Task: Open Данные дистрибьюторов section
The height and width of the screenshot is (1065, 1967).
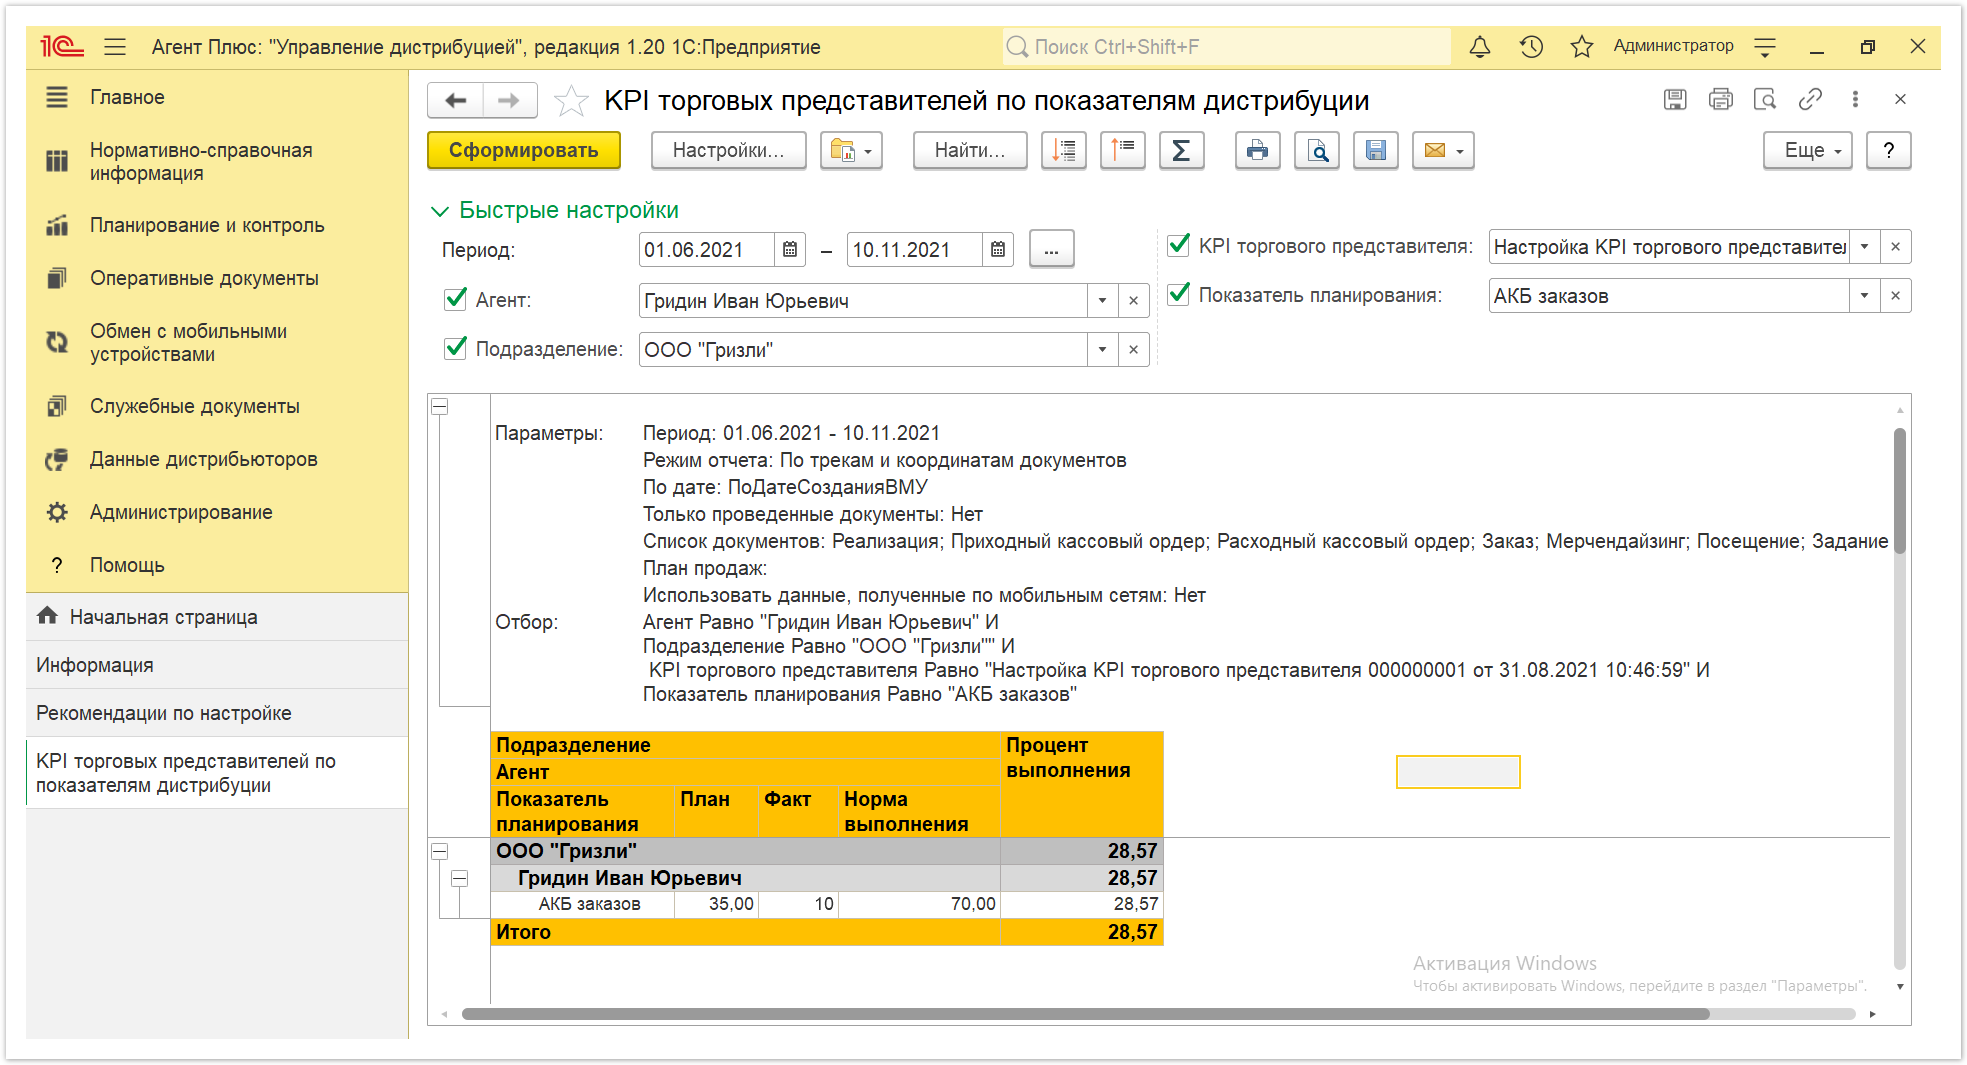Action: pyautogui.click(x=217, y=460)
